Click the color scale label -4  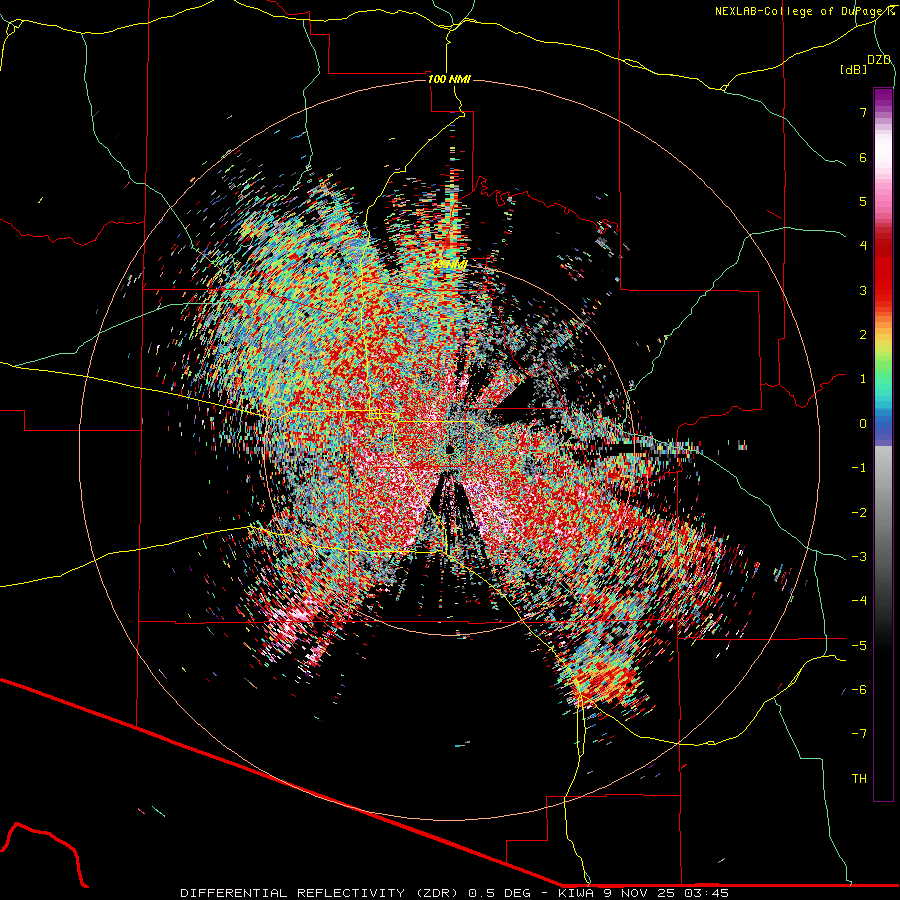859,601
